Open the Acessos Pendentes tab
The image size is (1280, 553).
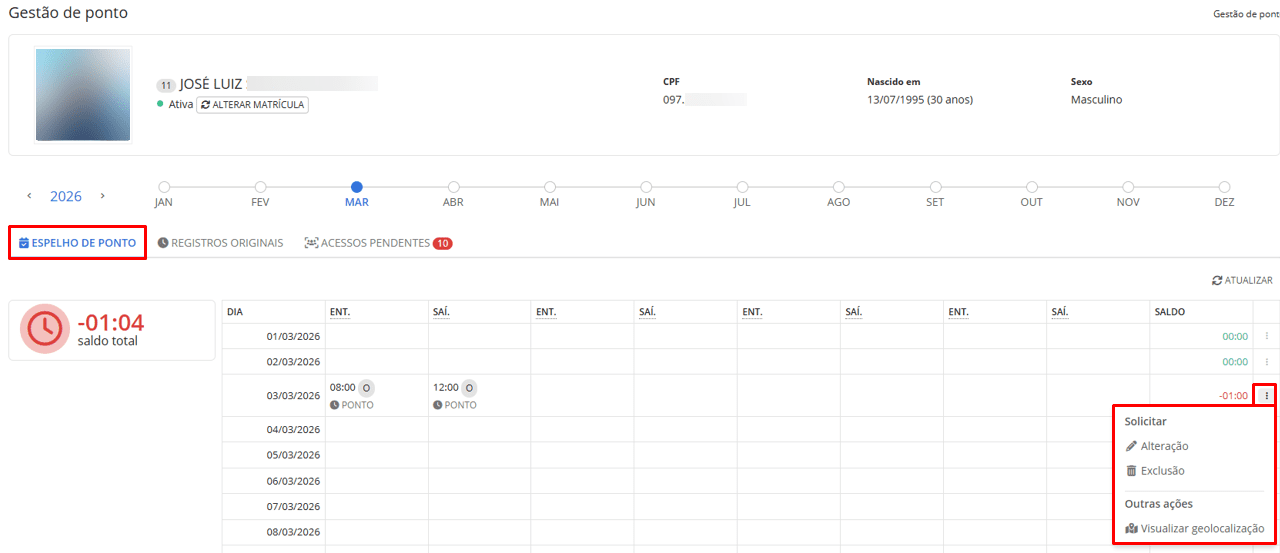(377, 243)
